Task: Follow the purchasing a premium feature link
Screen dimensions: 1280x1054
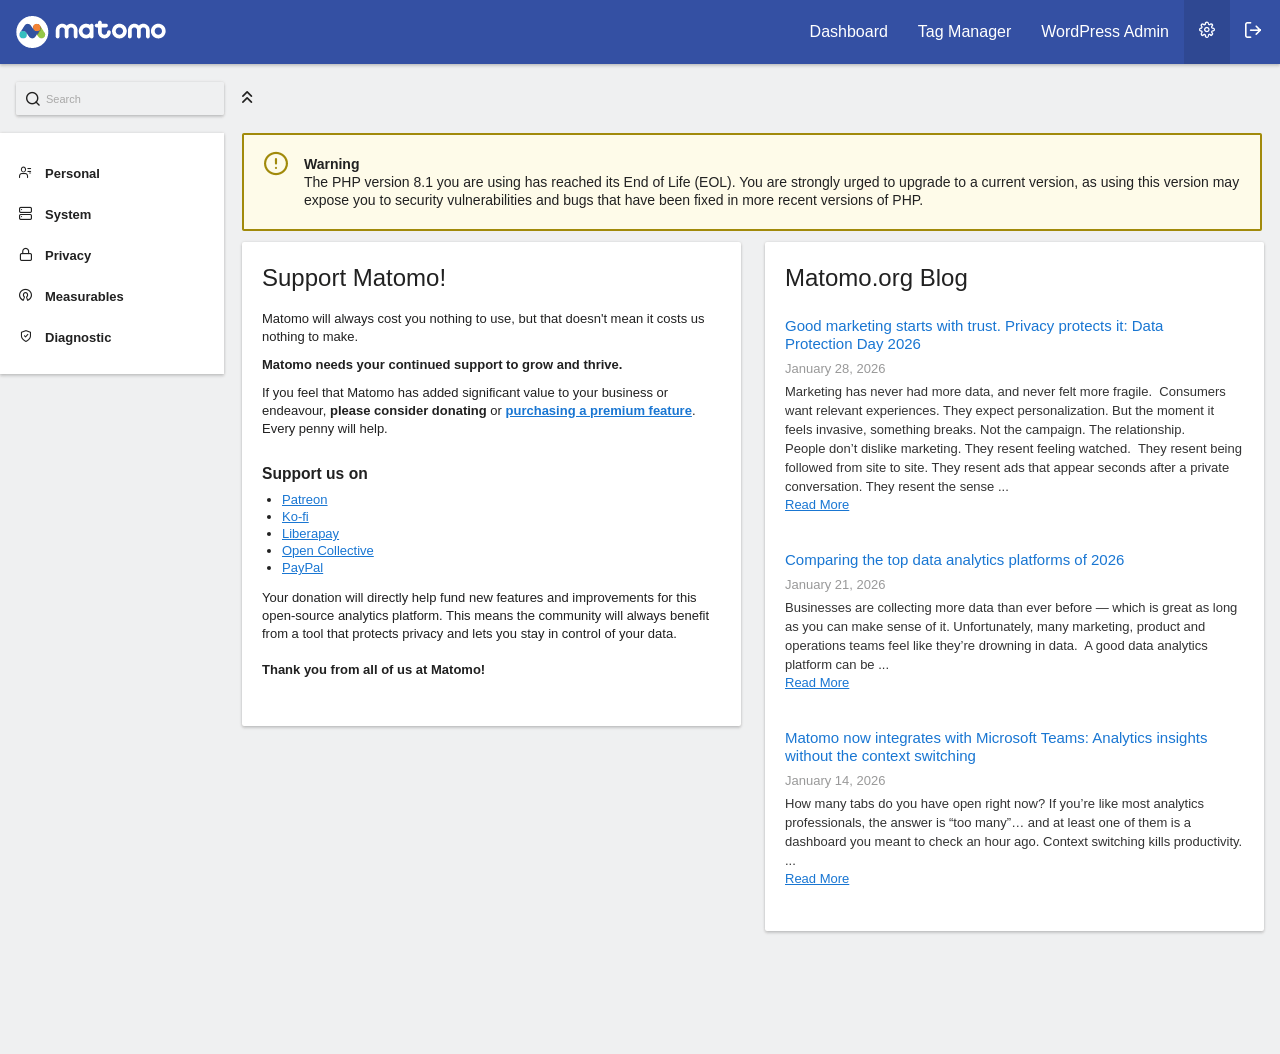Action: (x=598, y=411)
